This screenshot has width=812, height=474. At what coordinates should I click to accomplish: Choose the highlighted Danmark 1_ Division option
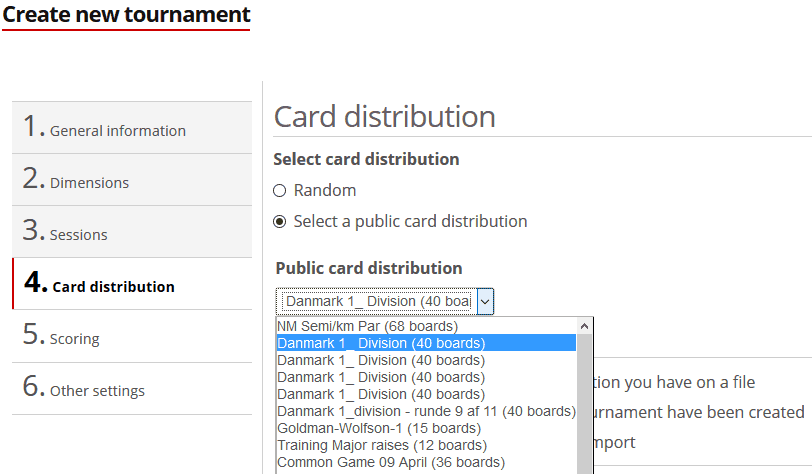click(380, 343)
